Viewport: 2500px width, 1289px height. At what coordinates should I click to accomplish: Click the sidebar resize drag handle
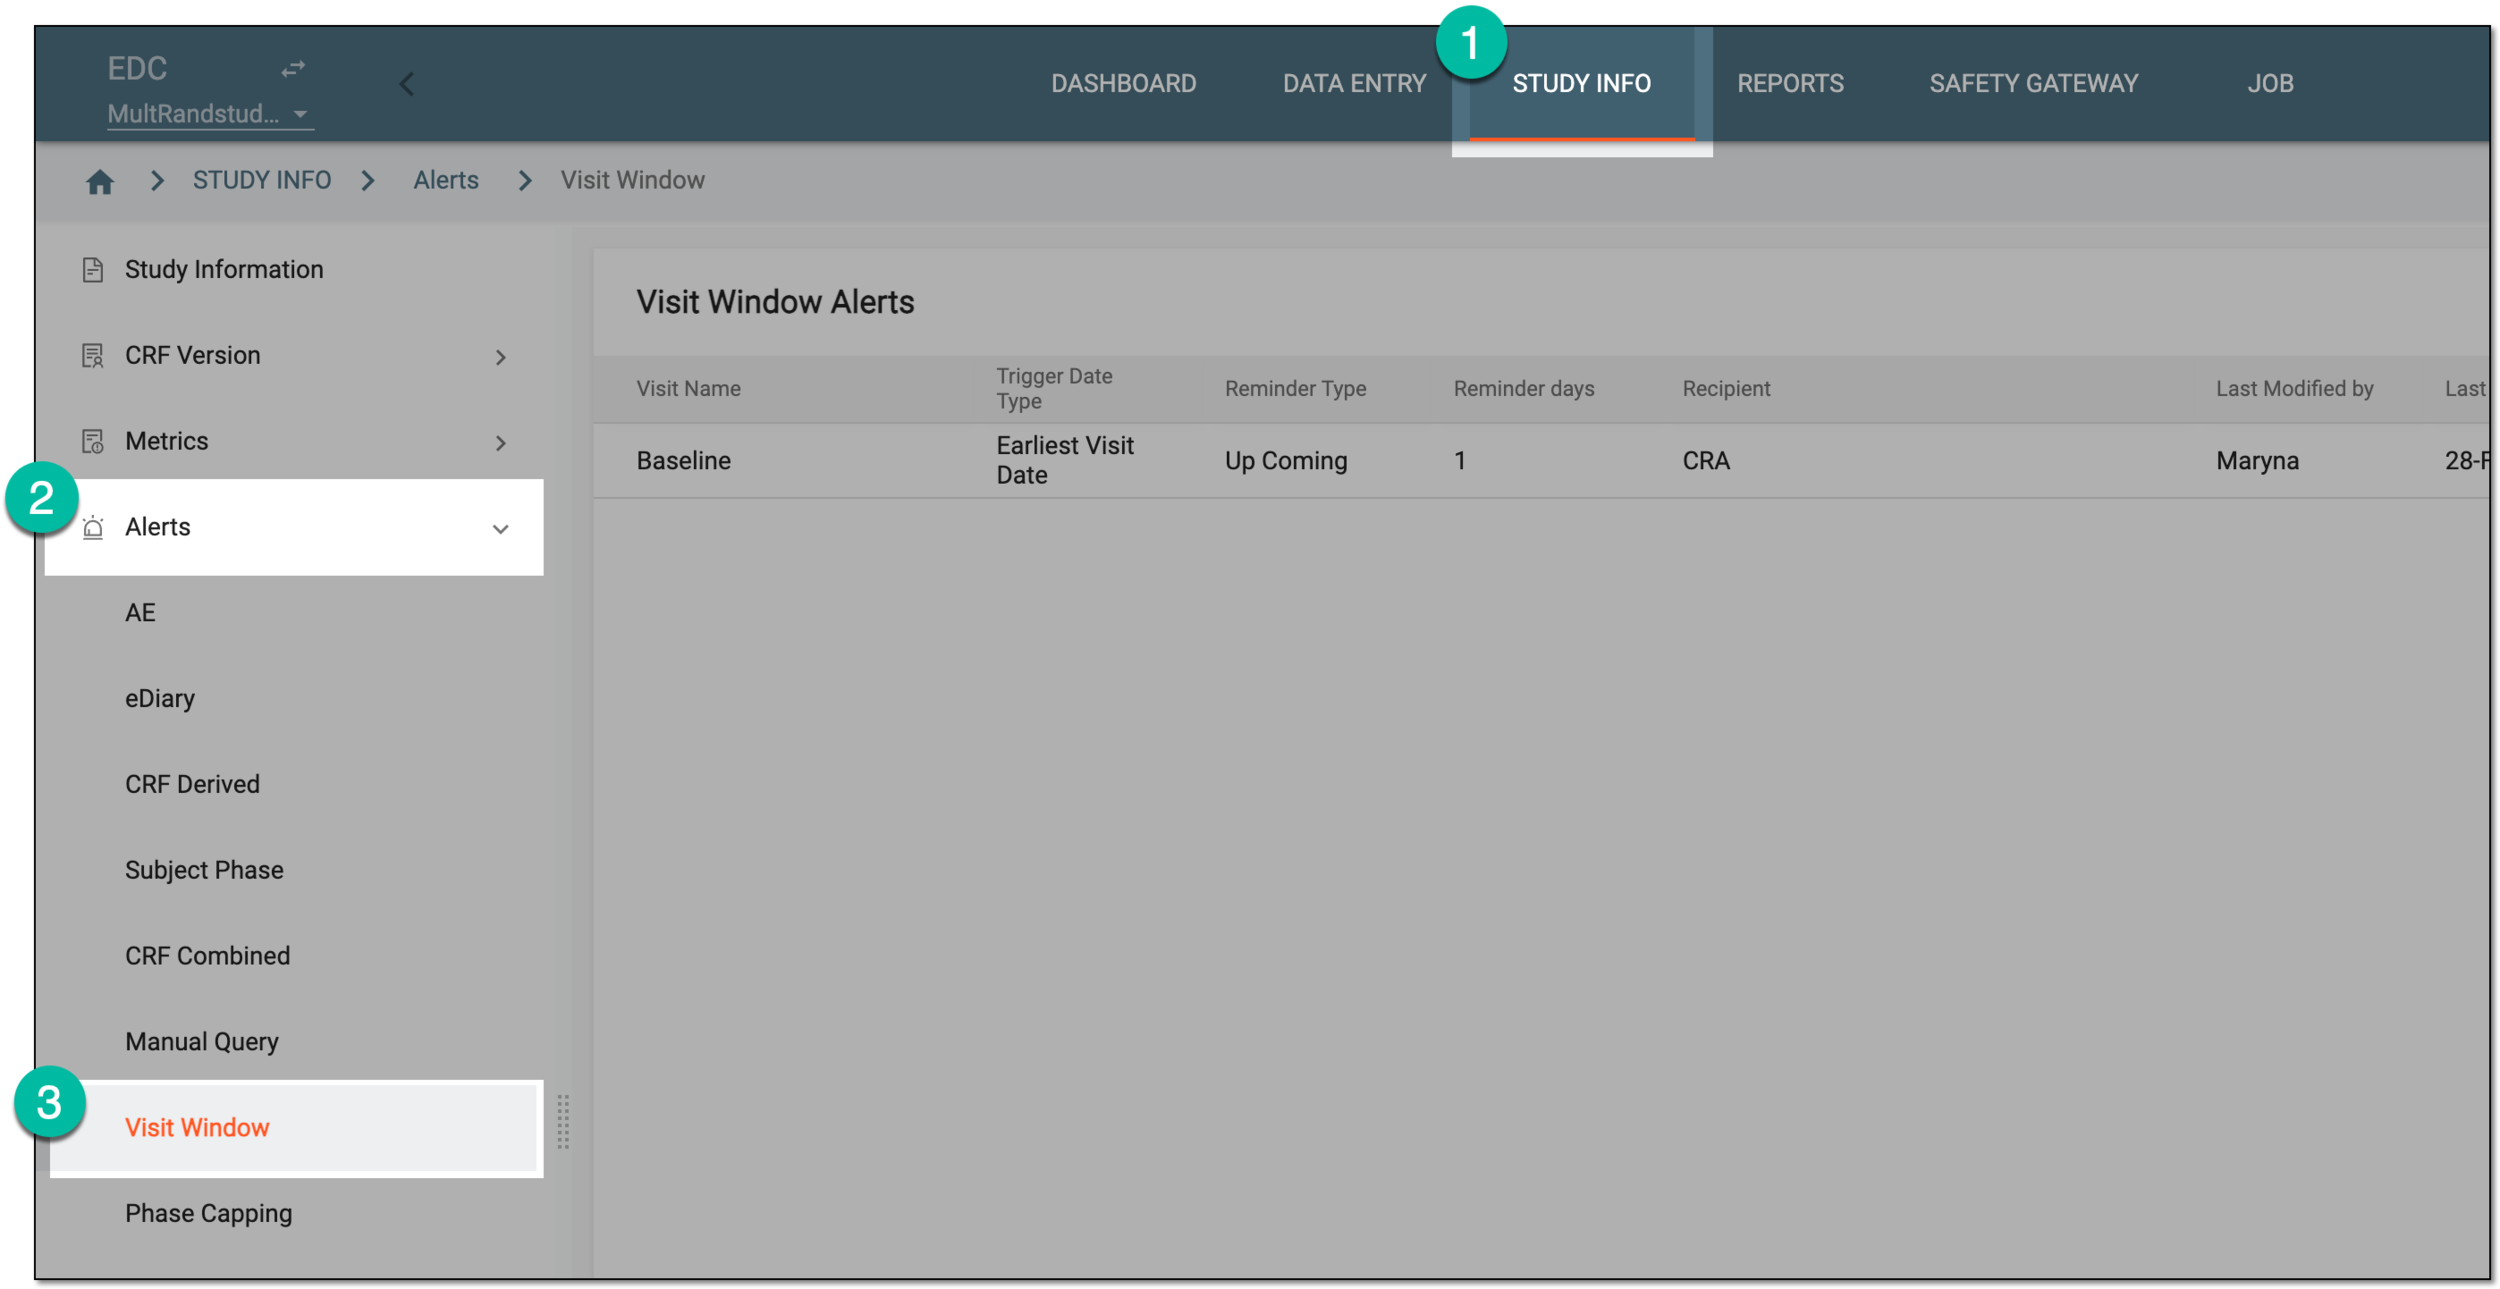pos(563,1122)
